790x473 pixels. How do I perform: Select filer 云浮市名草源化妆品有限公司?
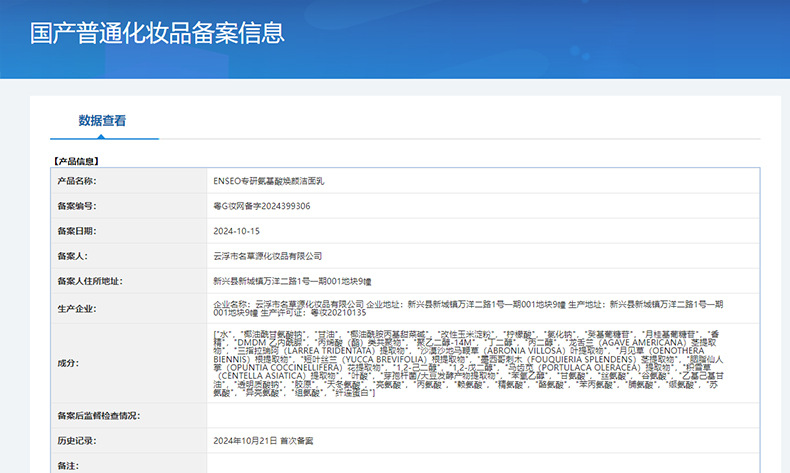tap(268, 256)
